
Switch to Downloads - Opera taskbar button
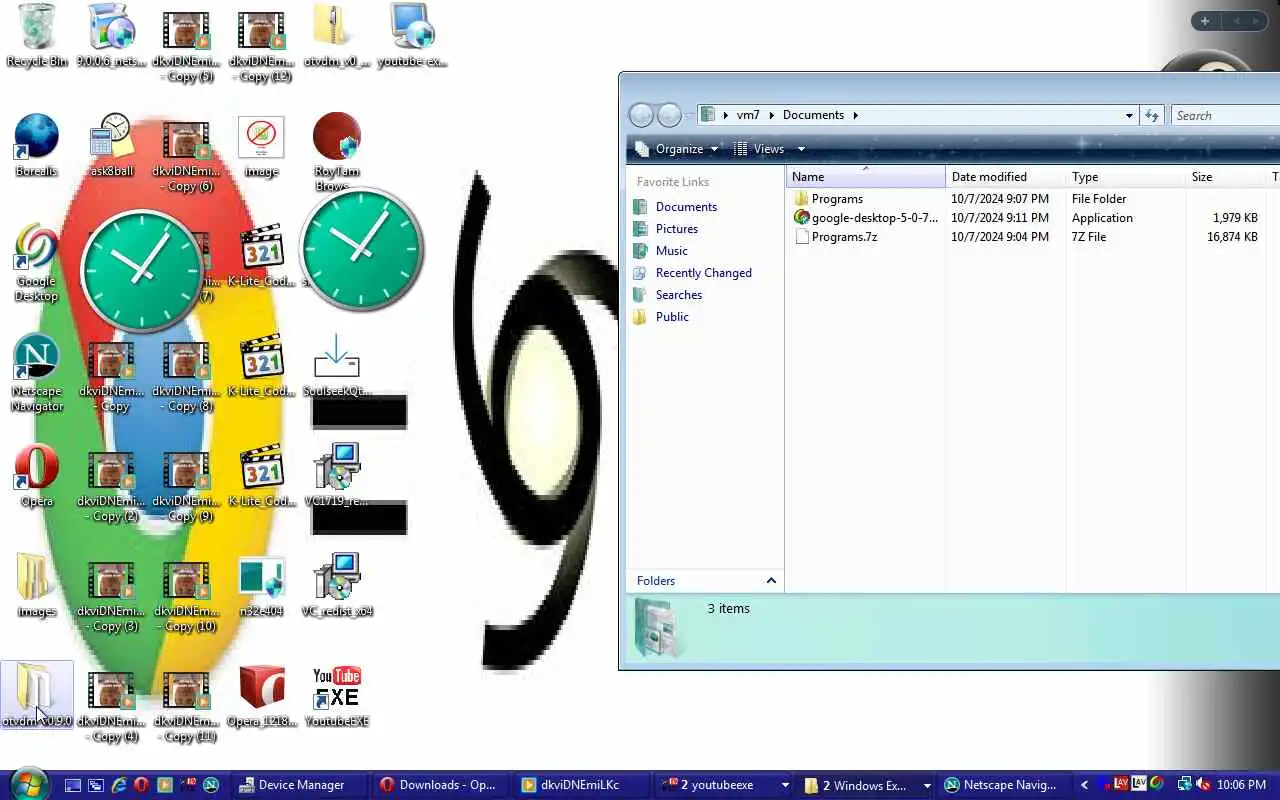[441, 785]
